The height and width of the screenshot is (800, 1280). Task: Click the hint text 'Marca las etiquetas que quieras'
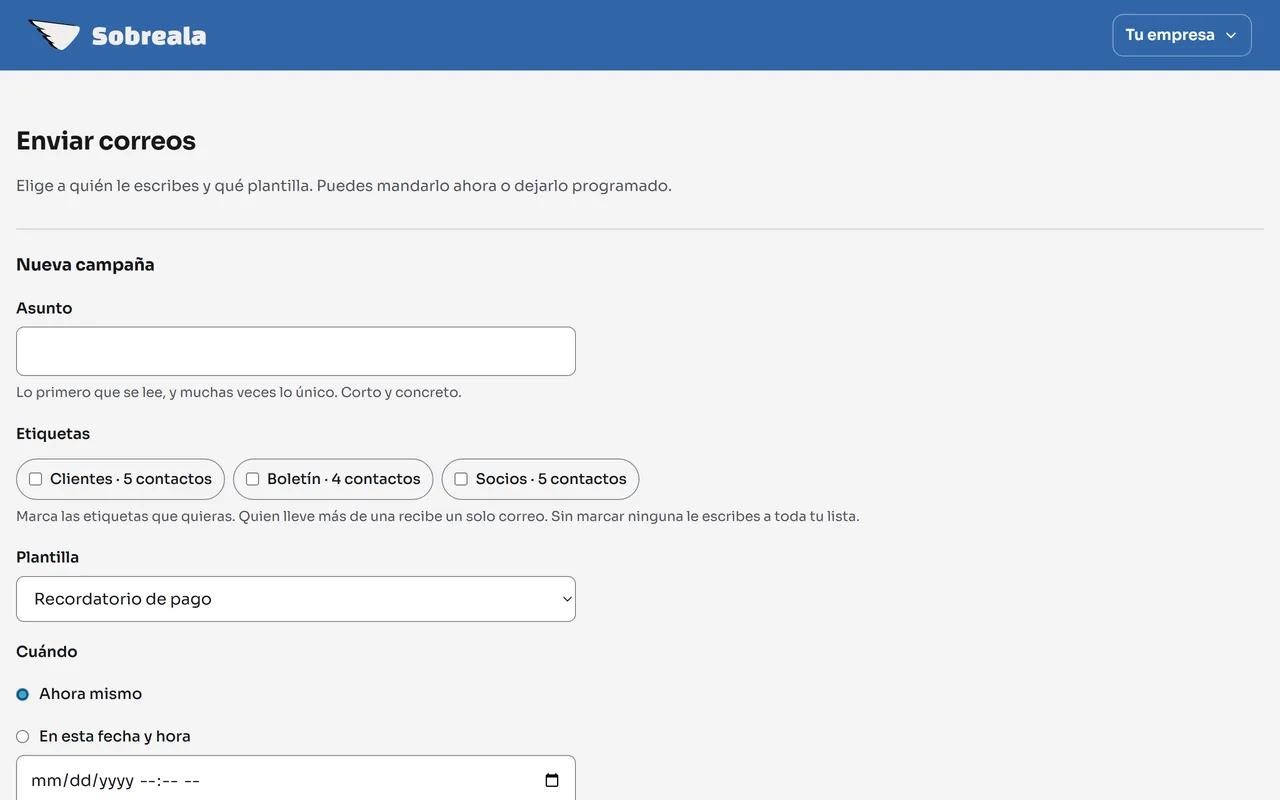[x=438, y=517]
